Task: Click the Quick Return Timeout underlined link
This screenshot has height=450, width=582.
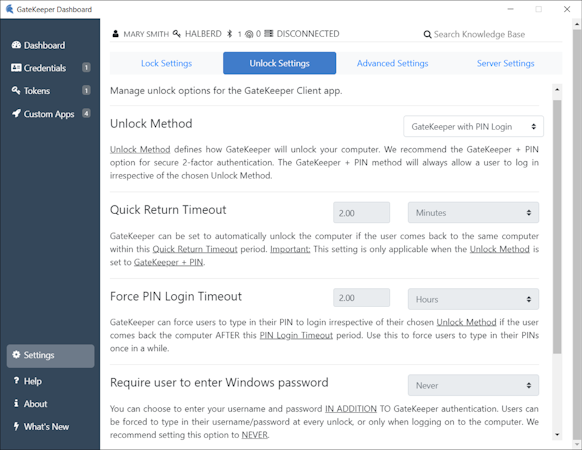Action: (195, 249)
